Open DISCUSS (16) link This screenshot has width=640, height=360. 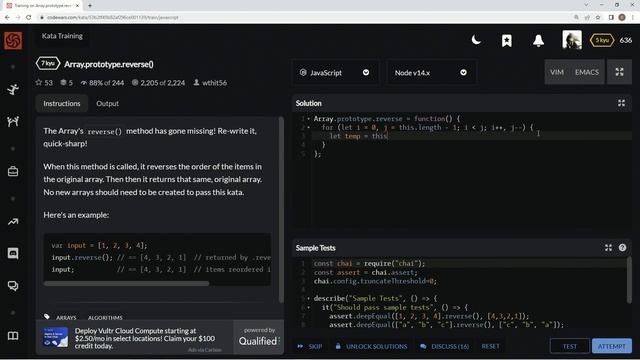click(x=444, y=346)
